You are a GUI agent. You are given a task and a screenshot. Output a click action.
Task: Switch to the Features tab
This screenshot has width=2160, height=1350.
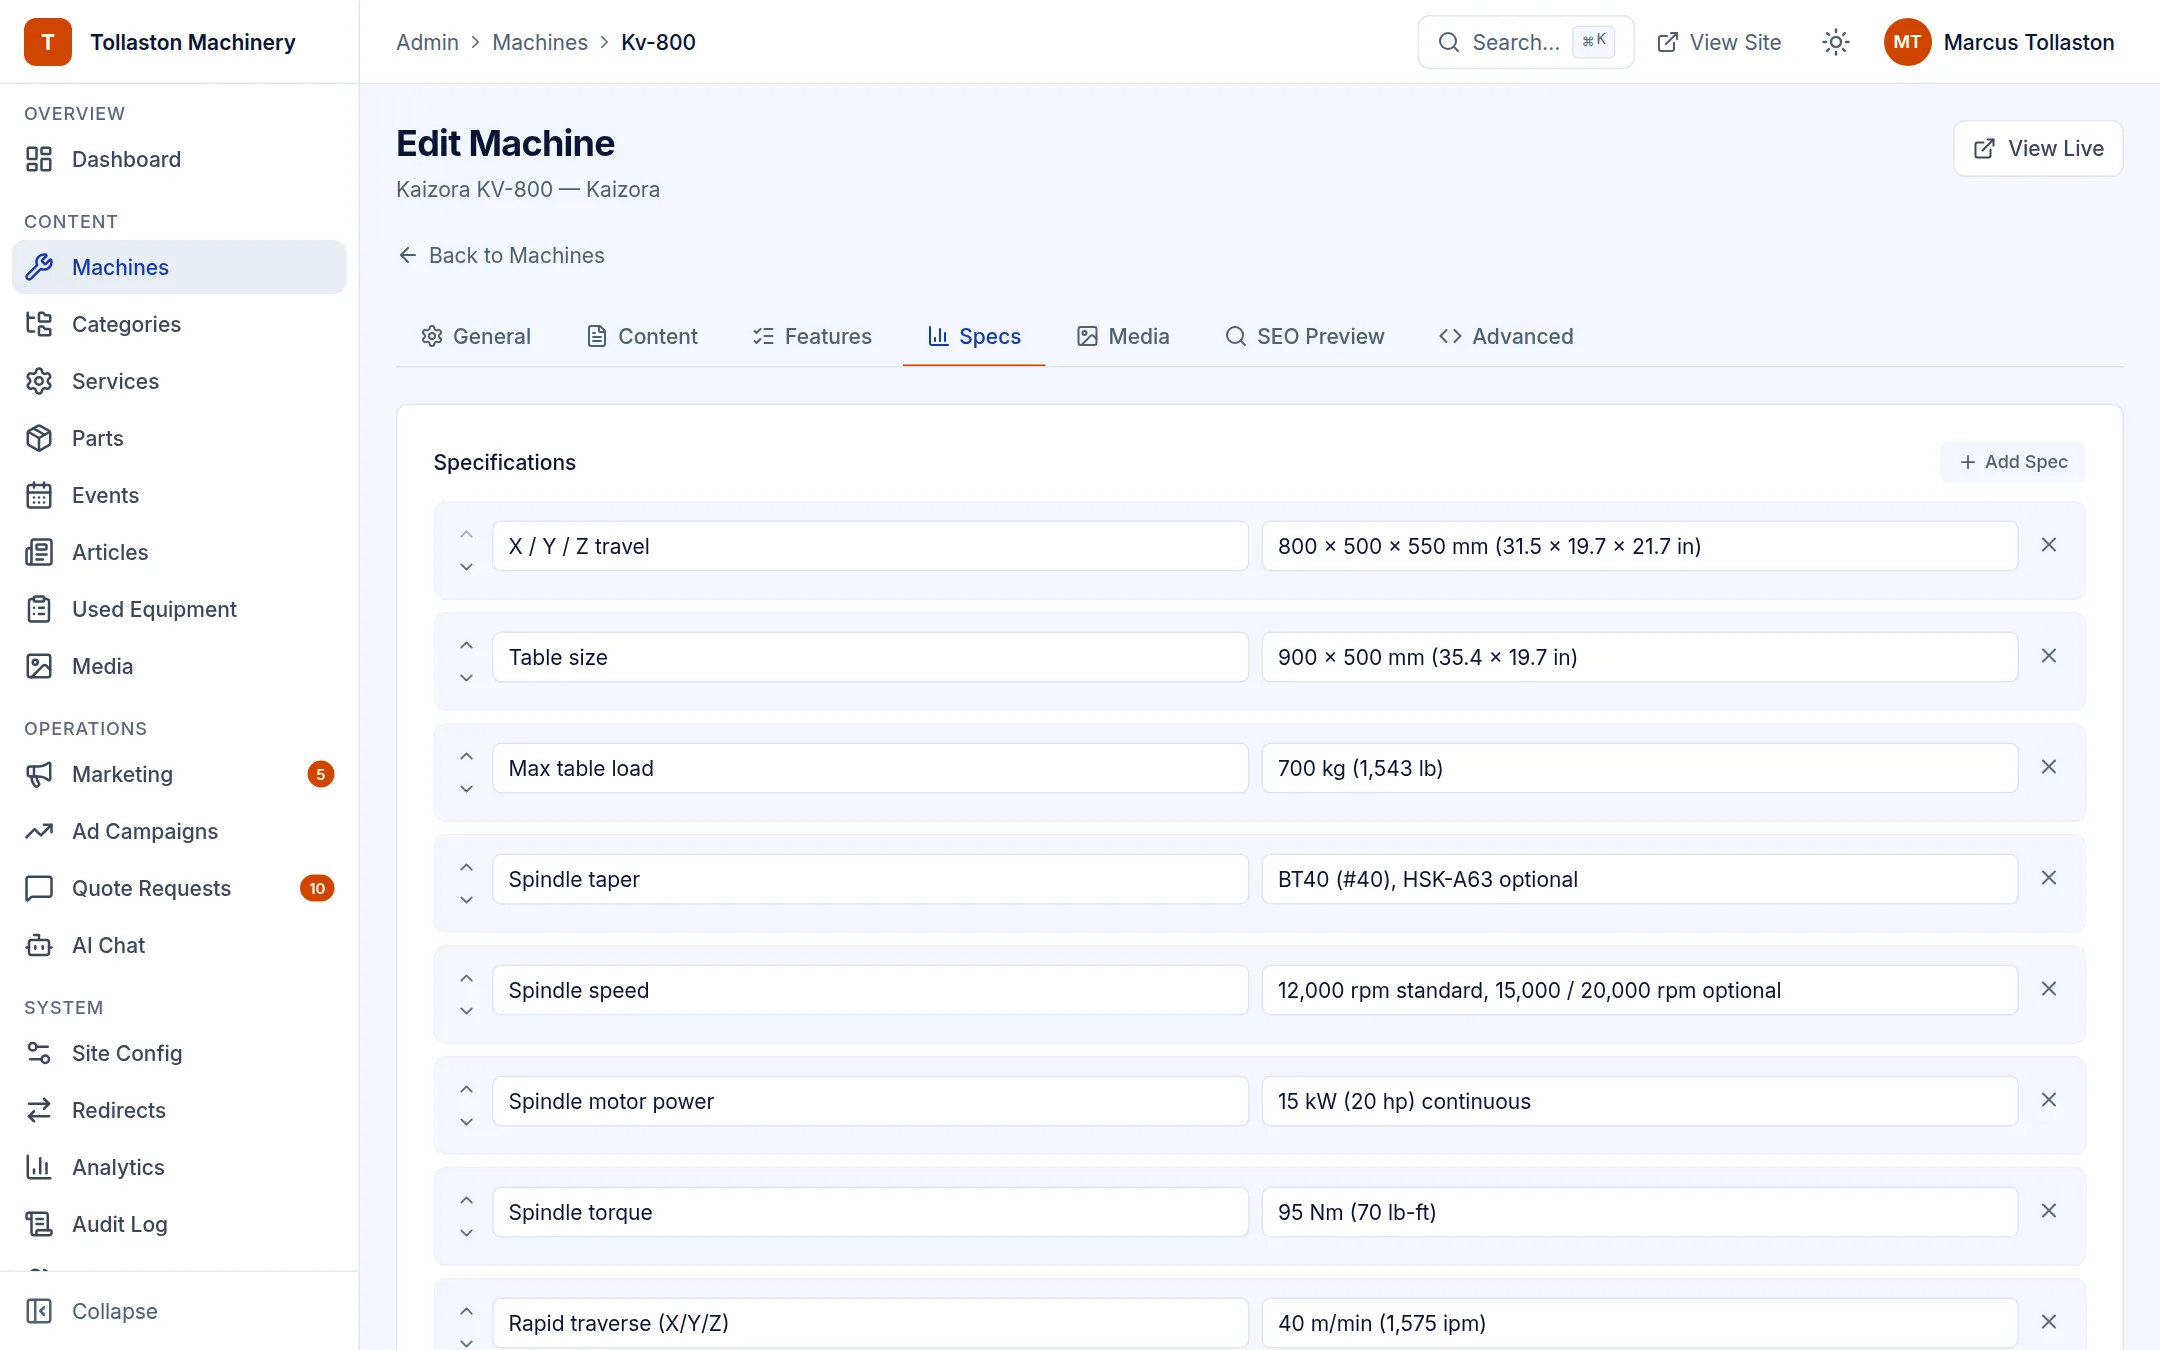pyautogui.click(x=812, y=336)
